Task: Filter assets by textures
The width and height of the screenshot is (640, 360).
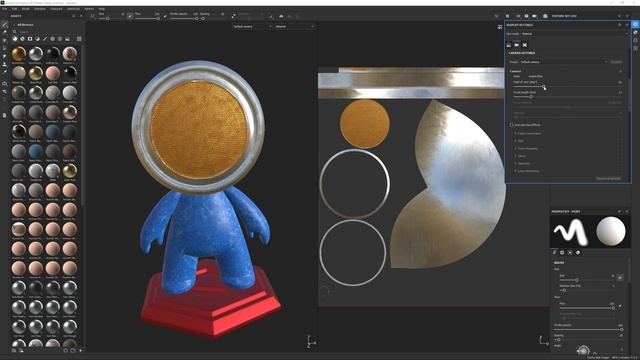Action: coord(60,39)
